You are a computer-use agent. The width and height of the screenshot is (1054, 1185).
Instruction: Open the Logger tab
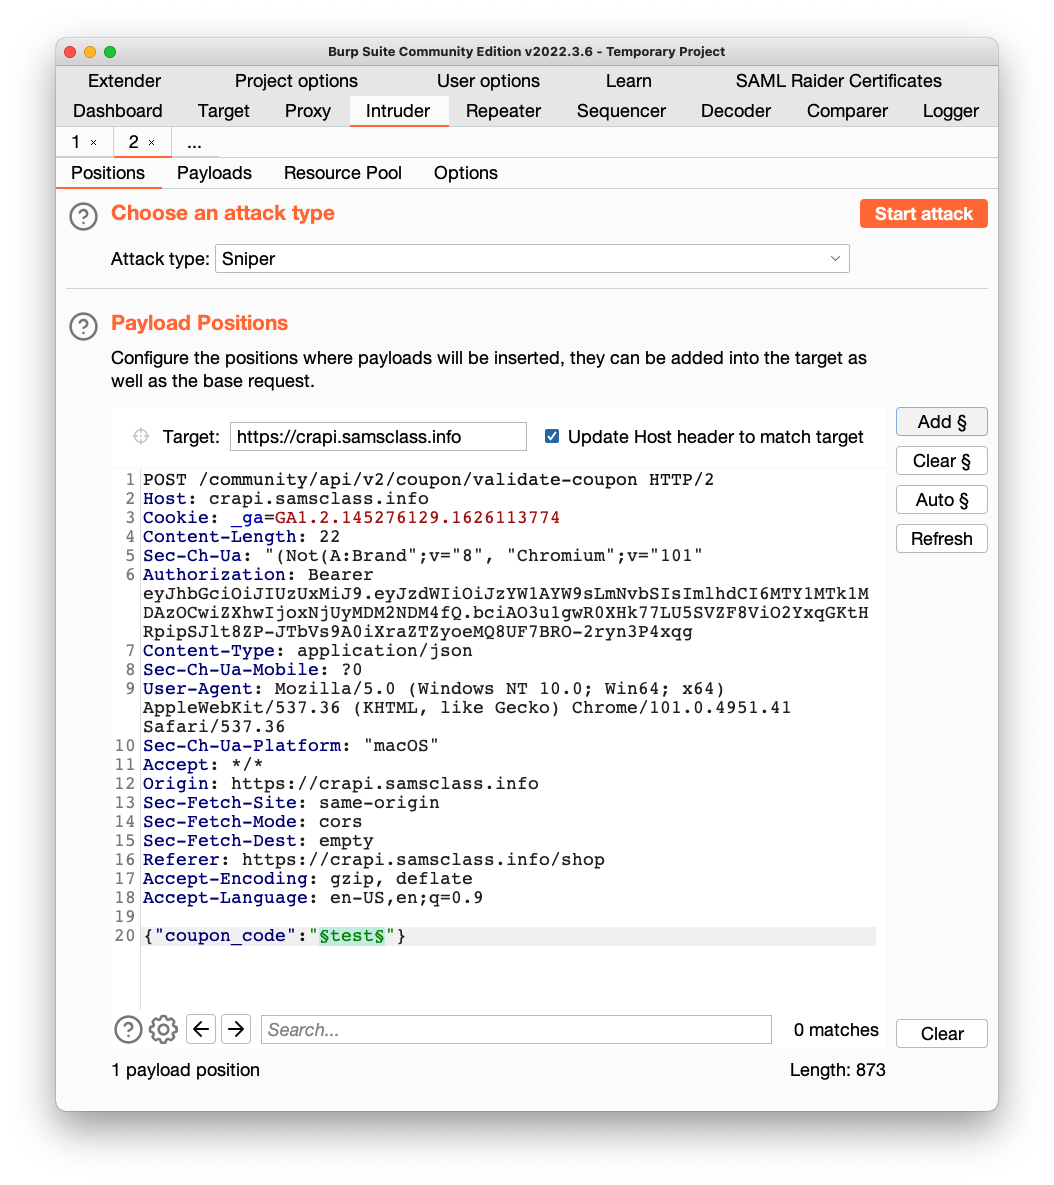click(x=950, y=111)
